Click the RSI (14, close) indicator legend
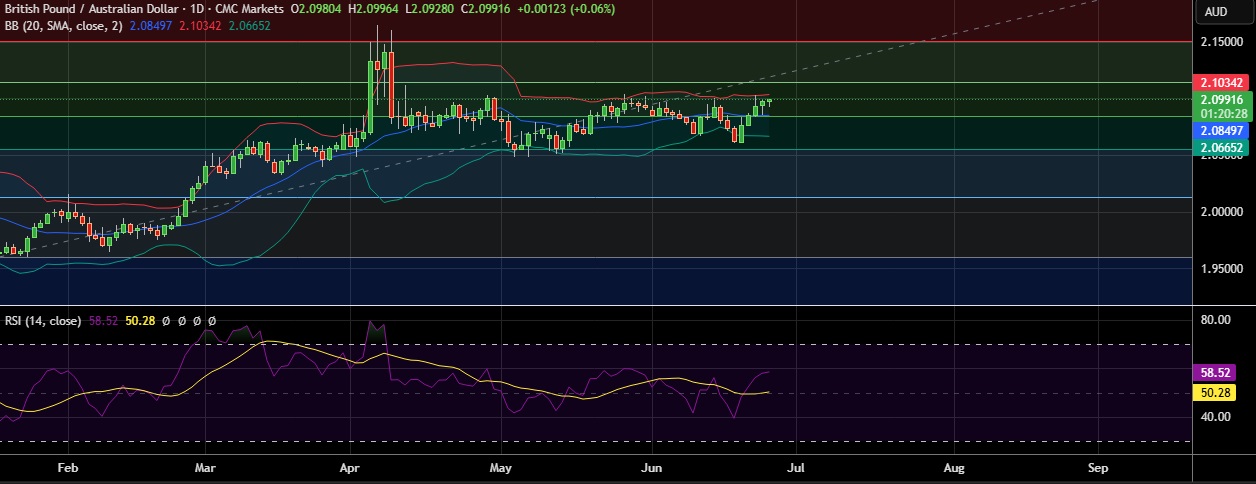Screen dimensions: 1256x484 (41, 321)
